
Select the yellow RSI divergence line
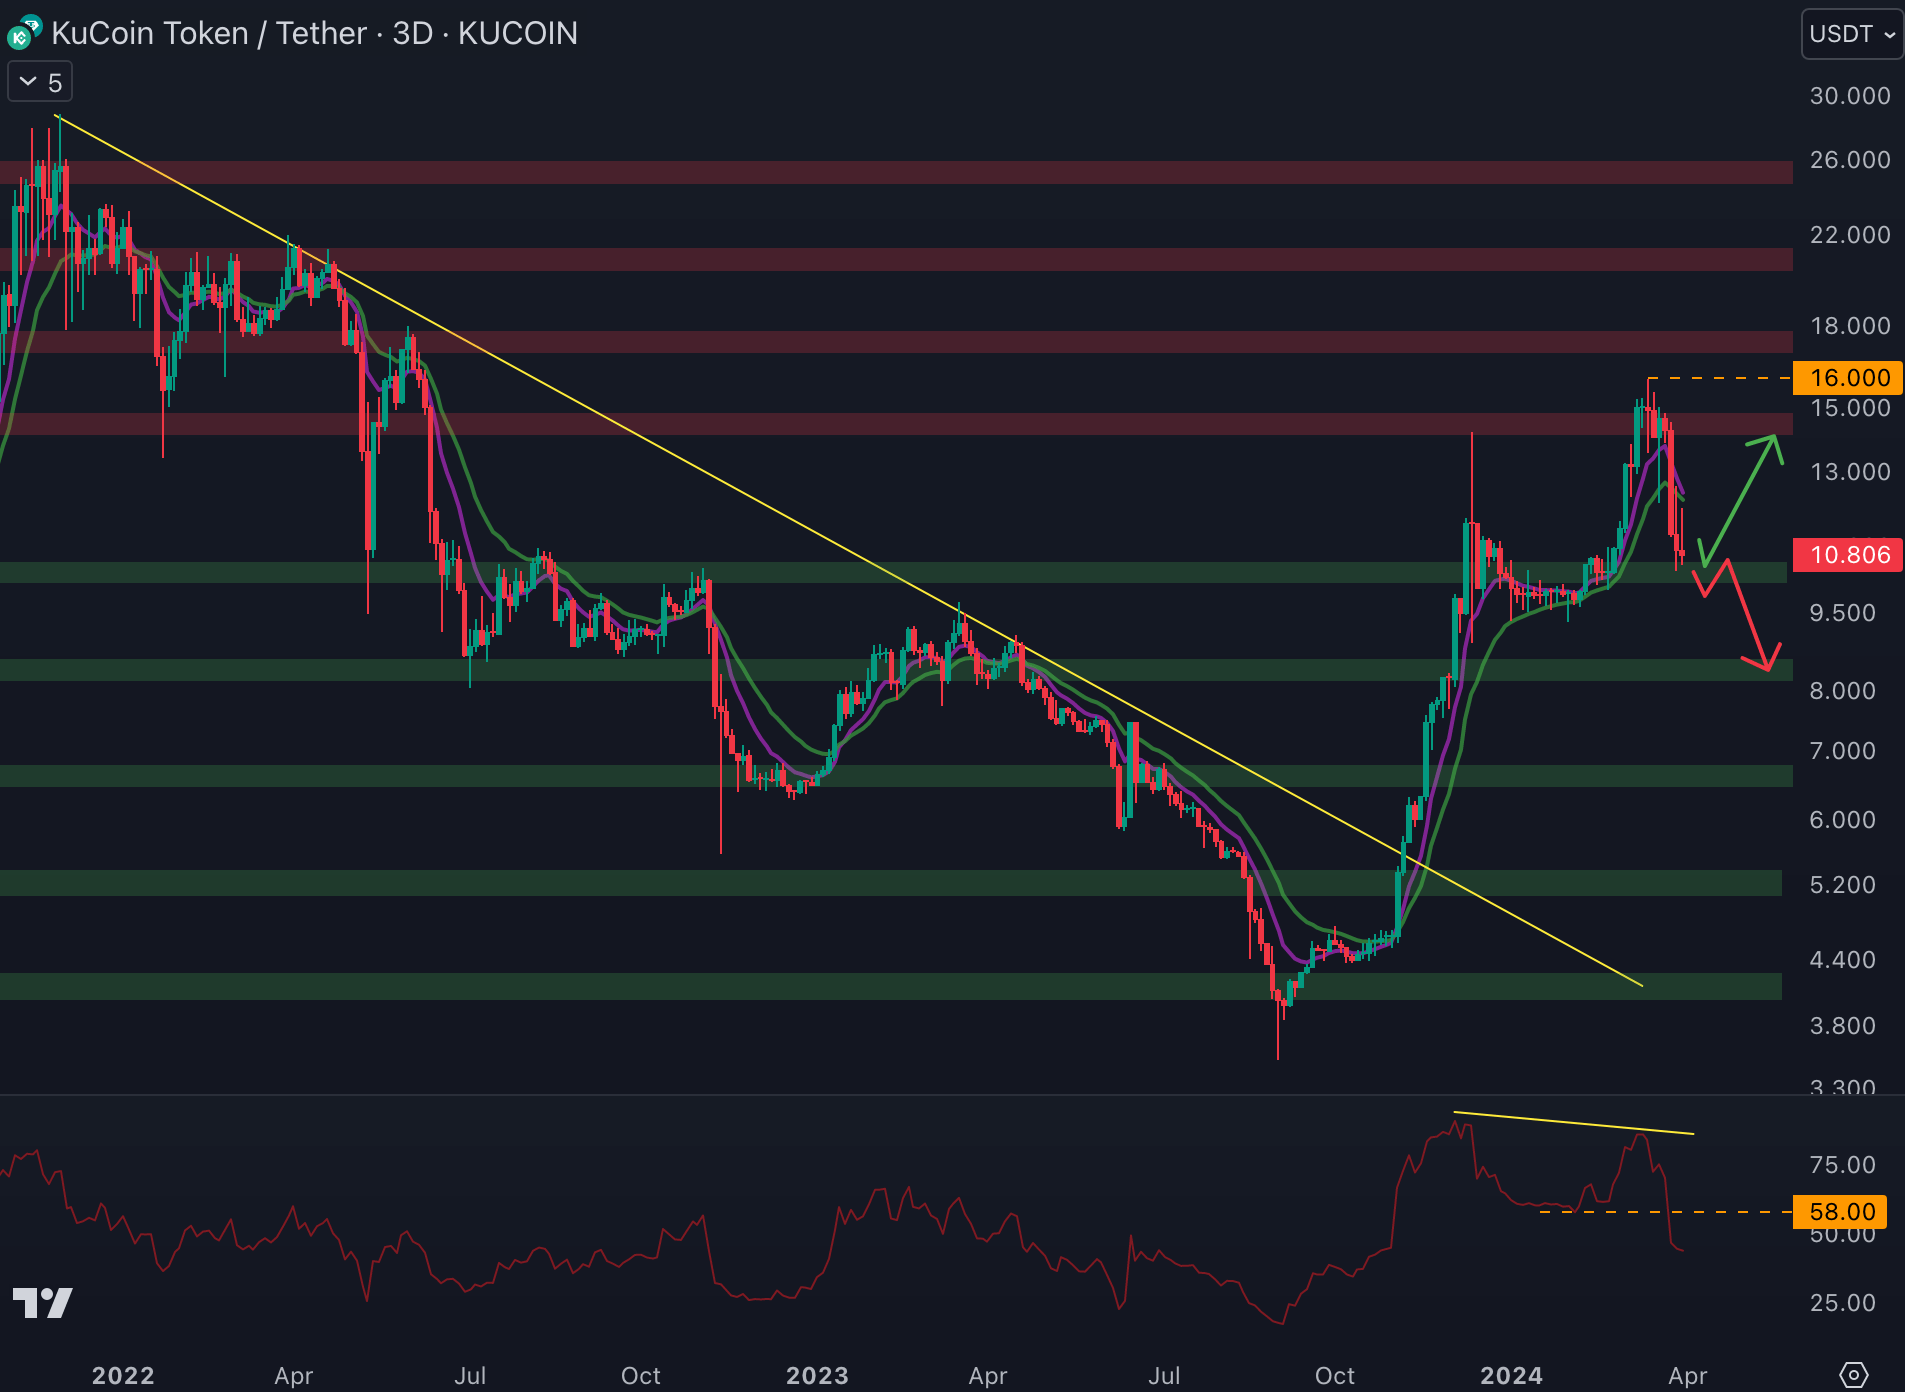[1573, 1123]
